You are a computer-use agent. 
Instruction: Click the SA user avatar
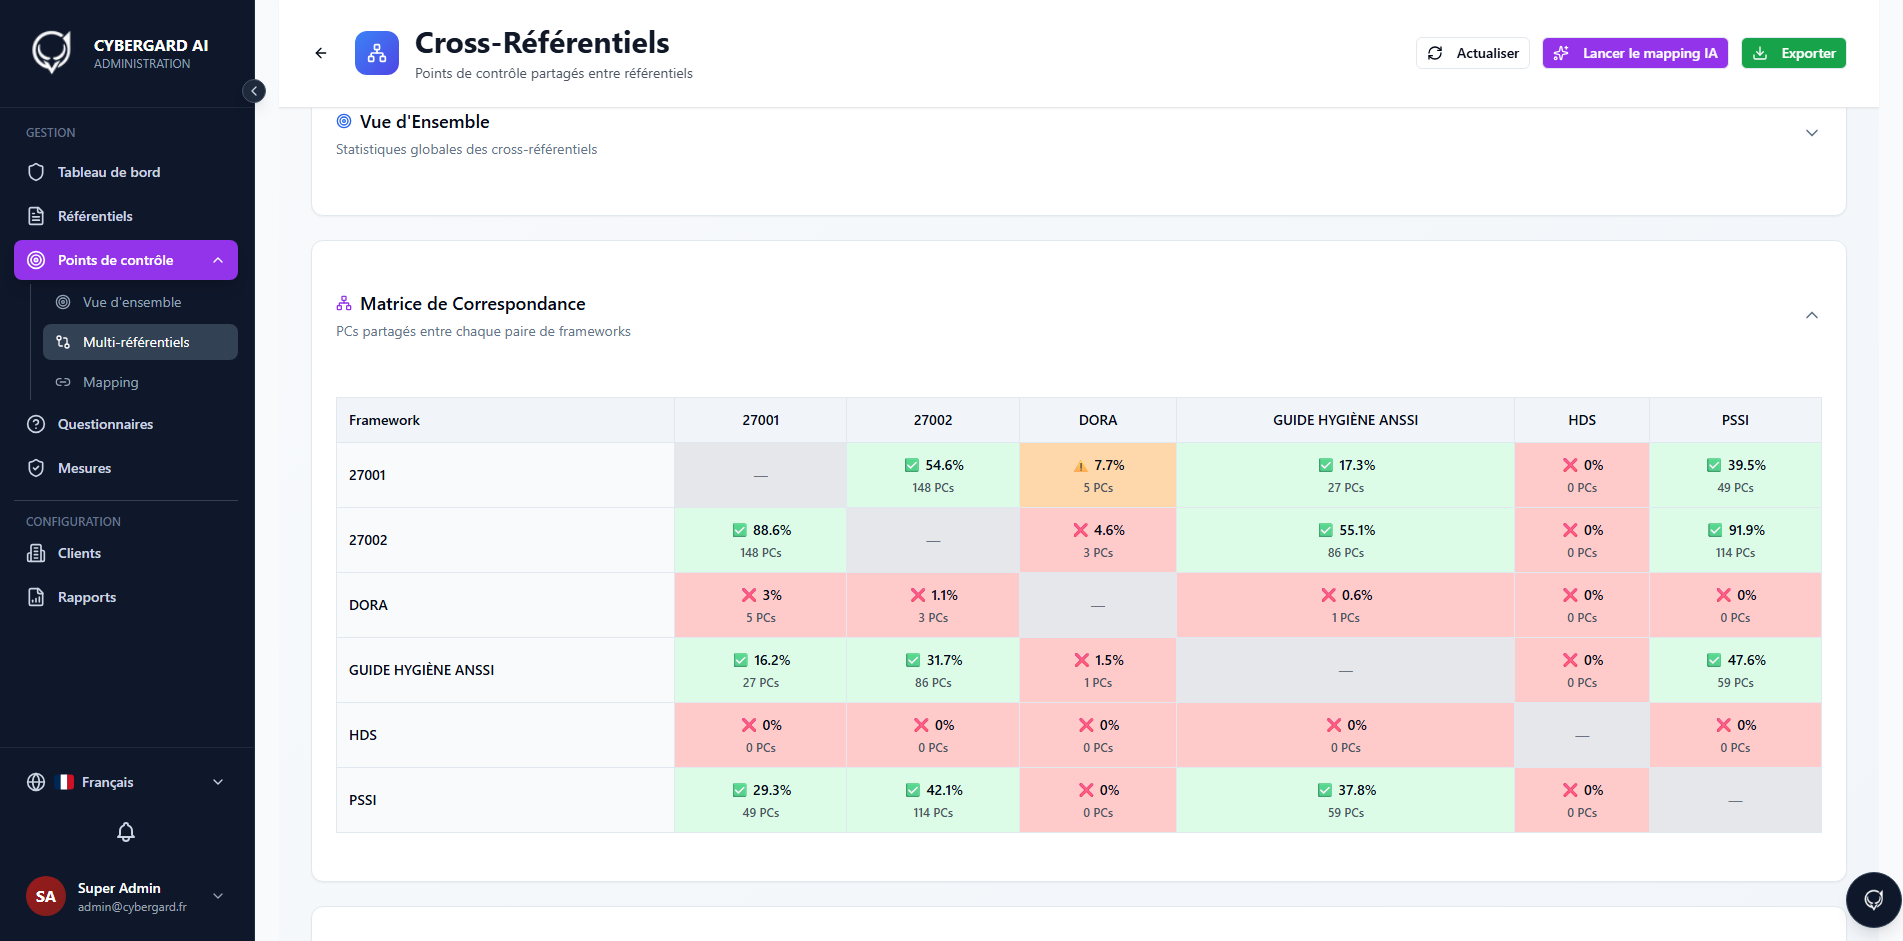click(46, 896)
